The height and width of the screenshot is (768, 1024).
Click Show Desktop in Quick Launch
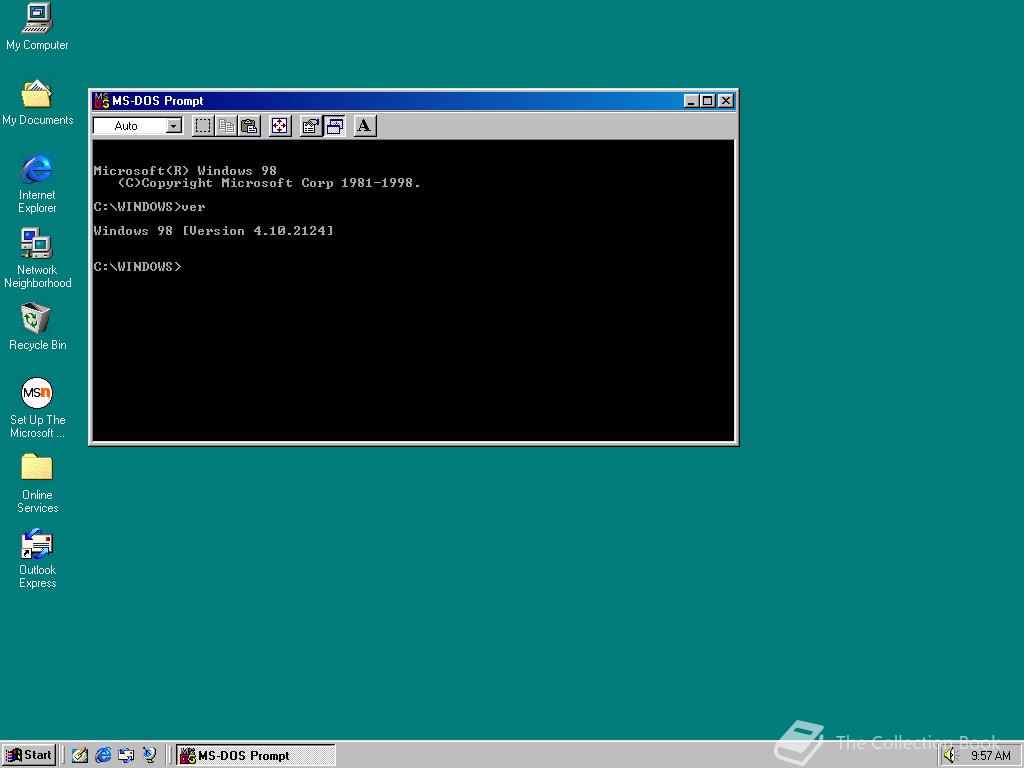click(x=80, y=756)
